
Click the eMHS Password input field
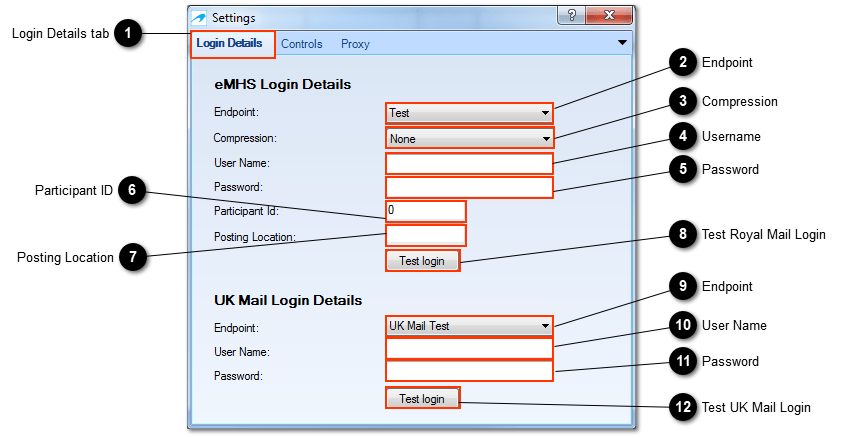click(x=469, y=188)
